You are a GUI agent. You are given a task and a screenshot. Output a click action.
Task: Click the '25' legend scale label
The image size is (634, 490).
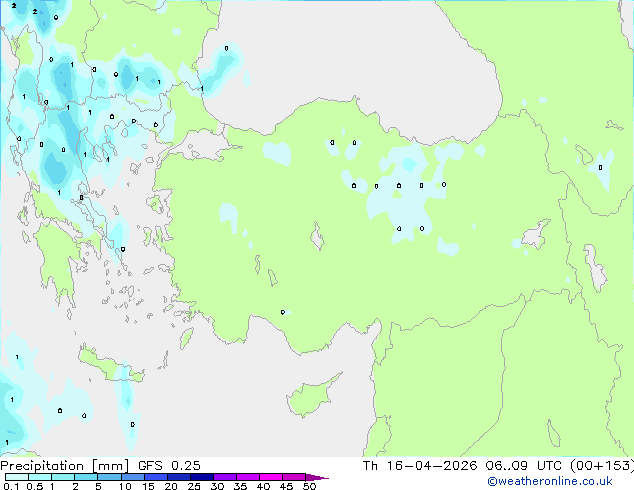coord(194,486)
